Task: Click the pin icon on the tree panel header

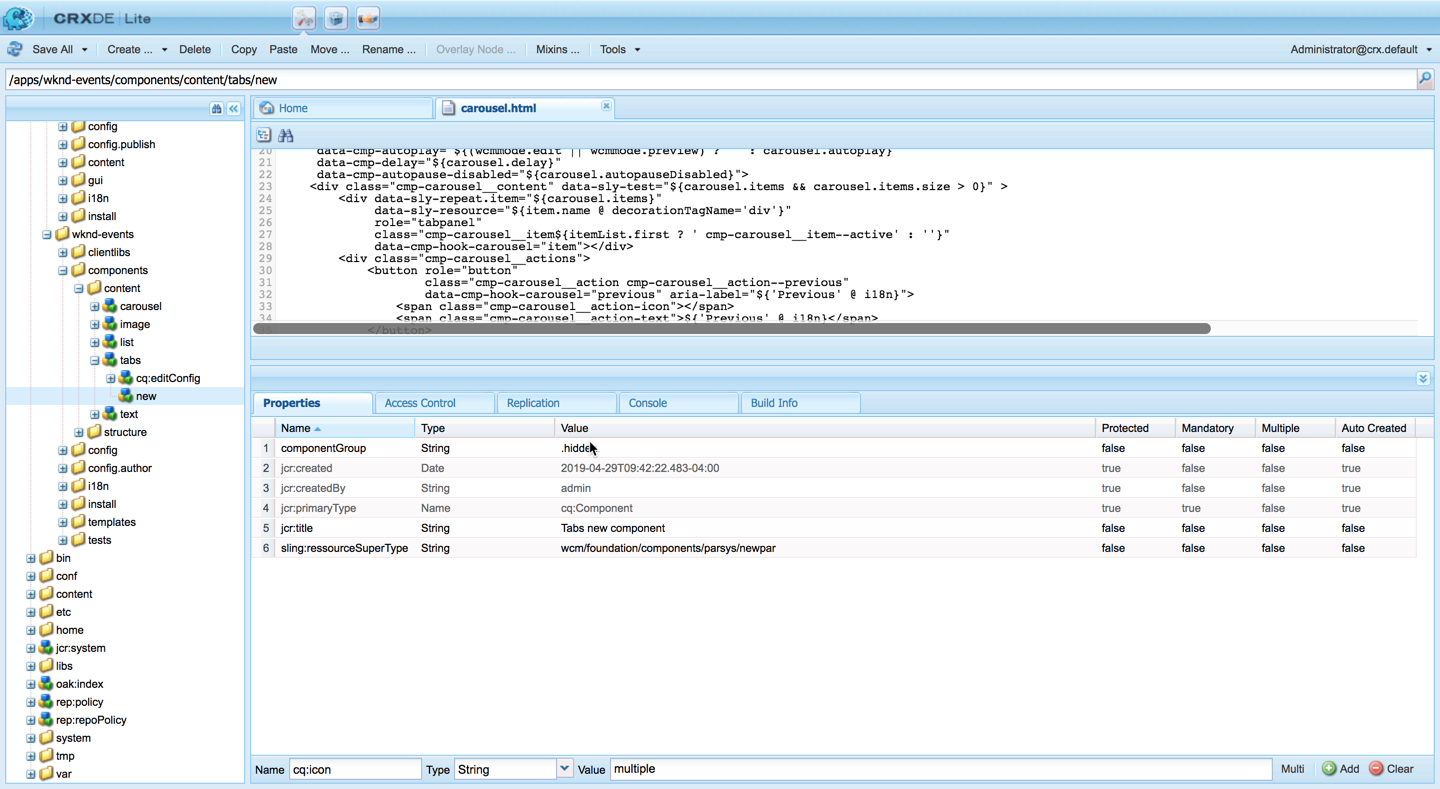Action: 216,107
